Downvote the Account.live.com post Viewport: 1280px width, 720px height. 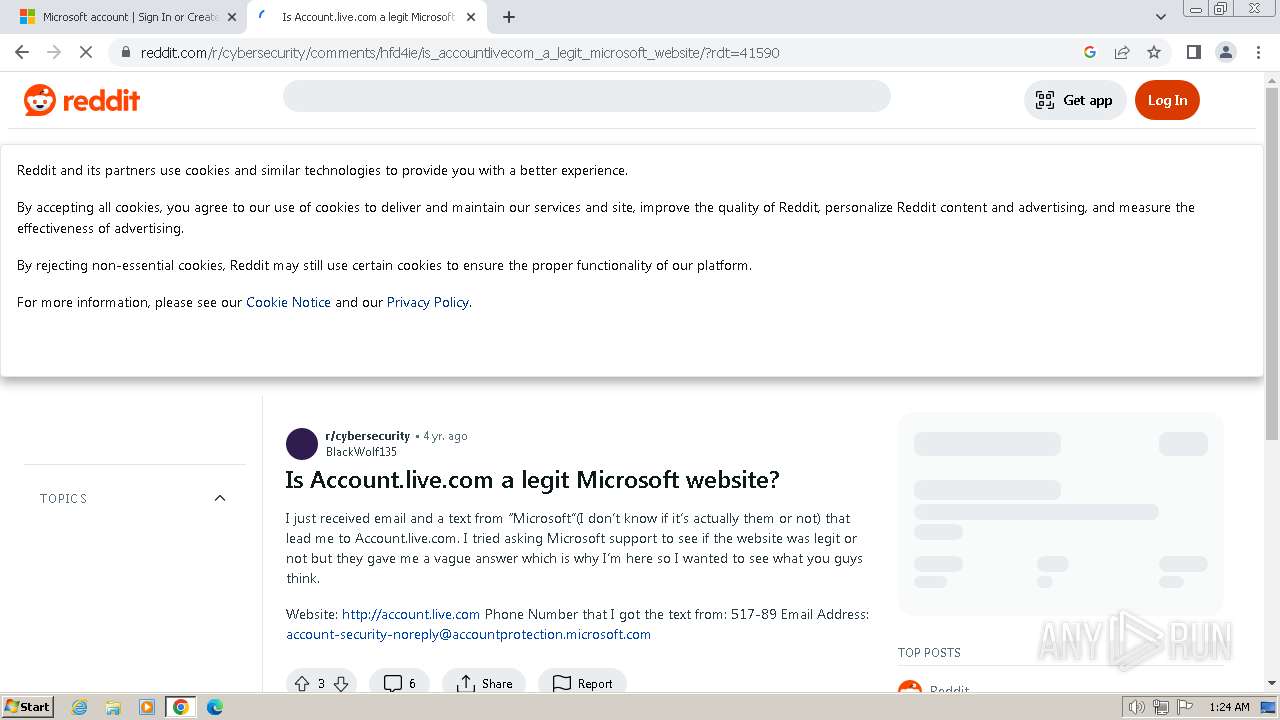coord(341,684)
